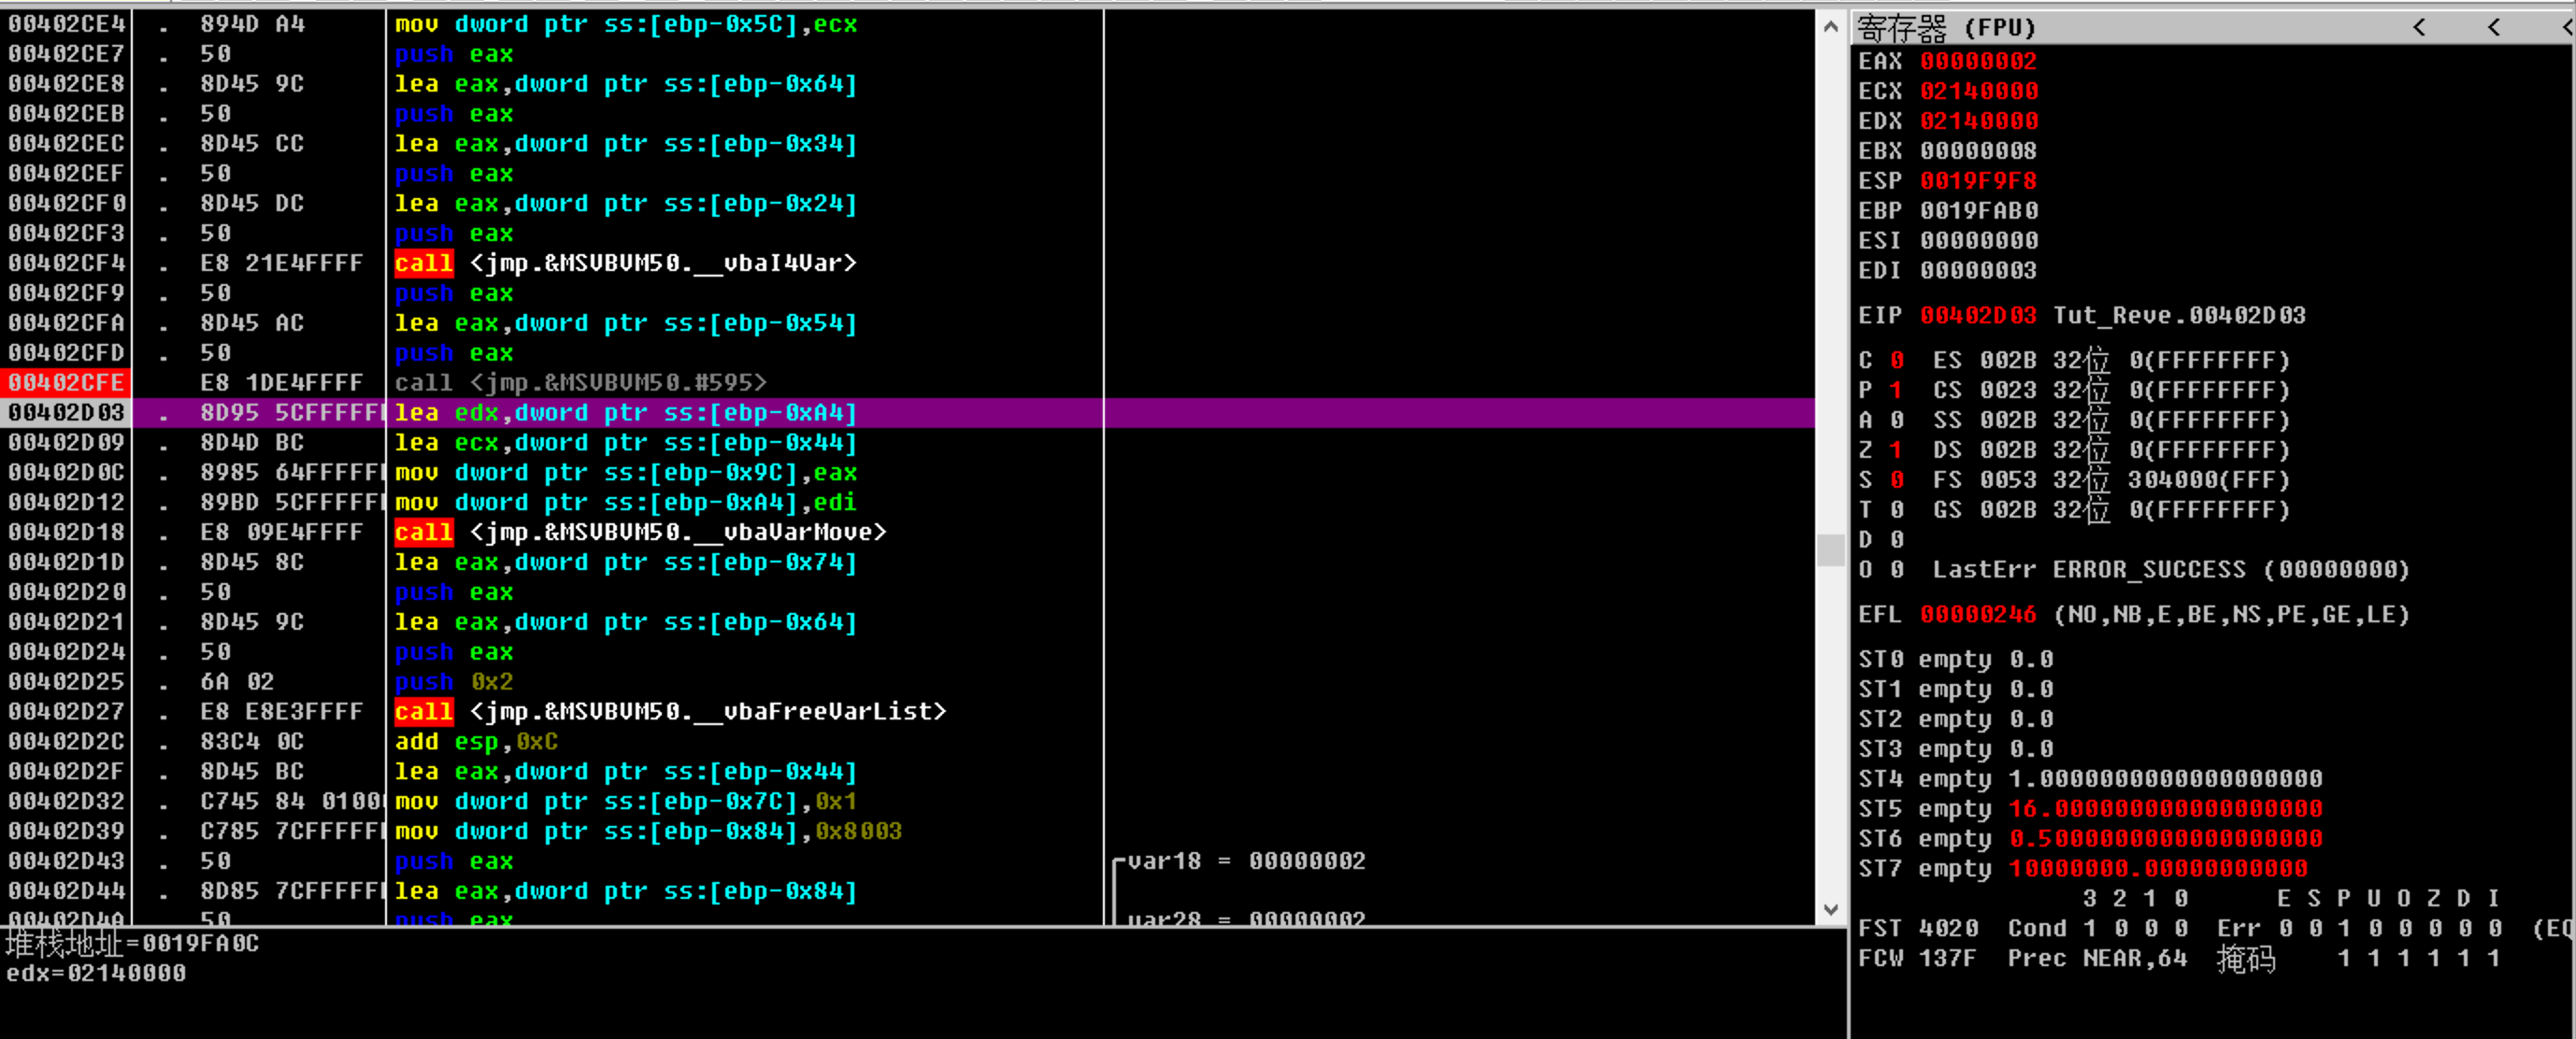Click the S sign flag value
The height and width of the screenshot is (1039, 2576).
pyautogui.click(x=1897, y=480)
